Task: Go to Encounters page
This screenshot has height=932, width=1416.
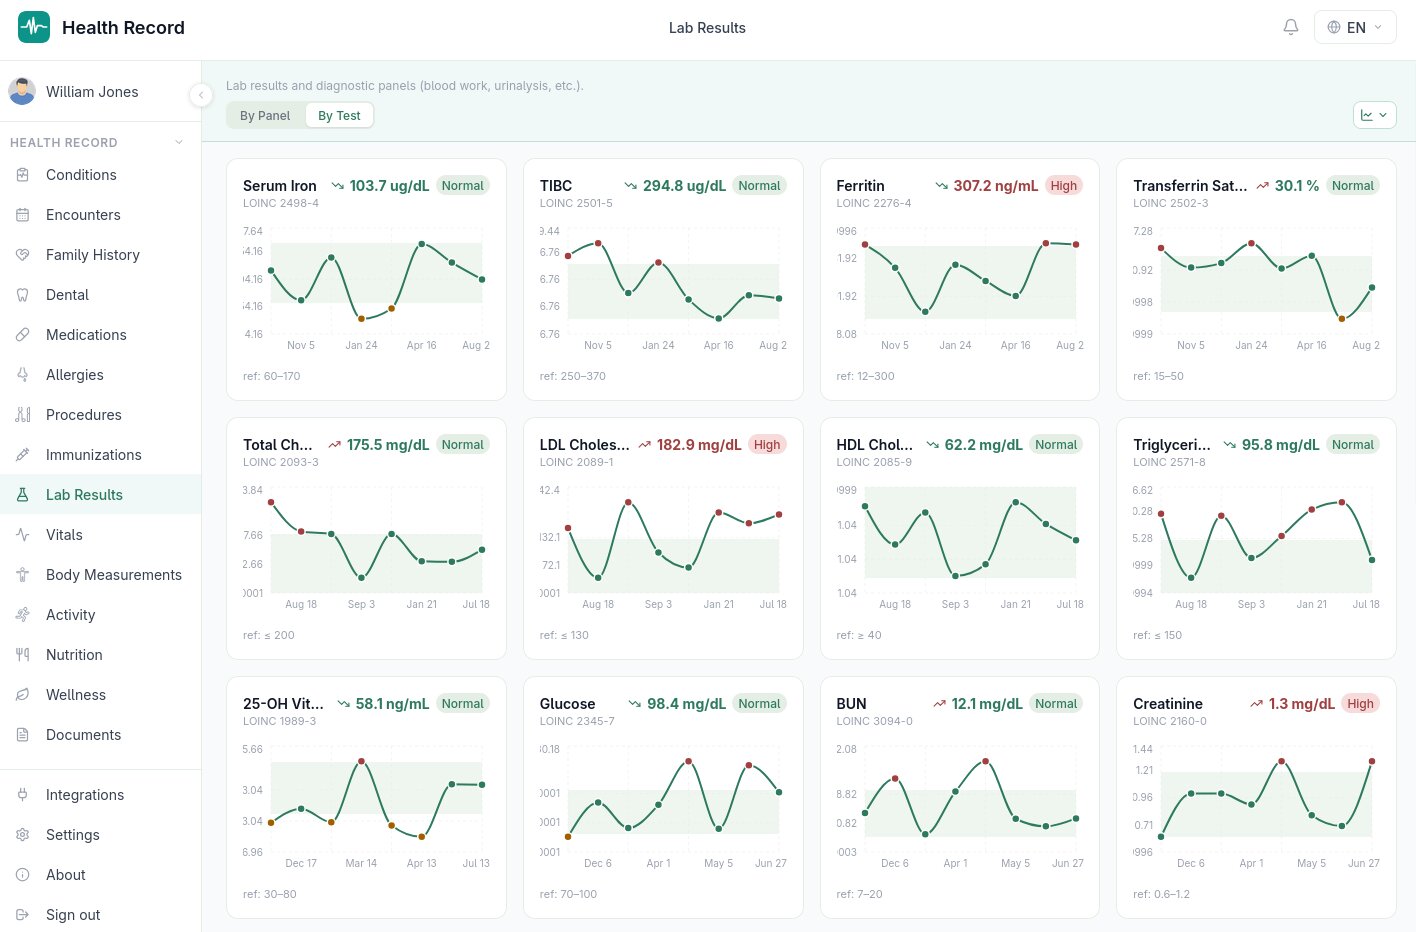Action: 100,215
